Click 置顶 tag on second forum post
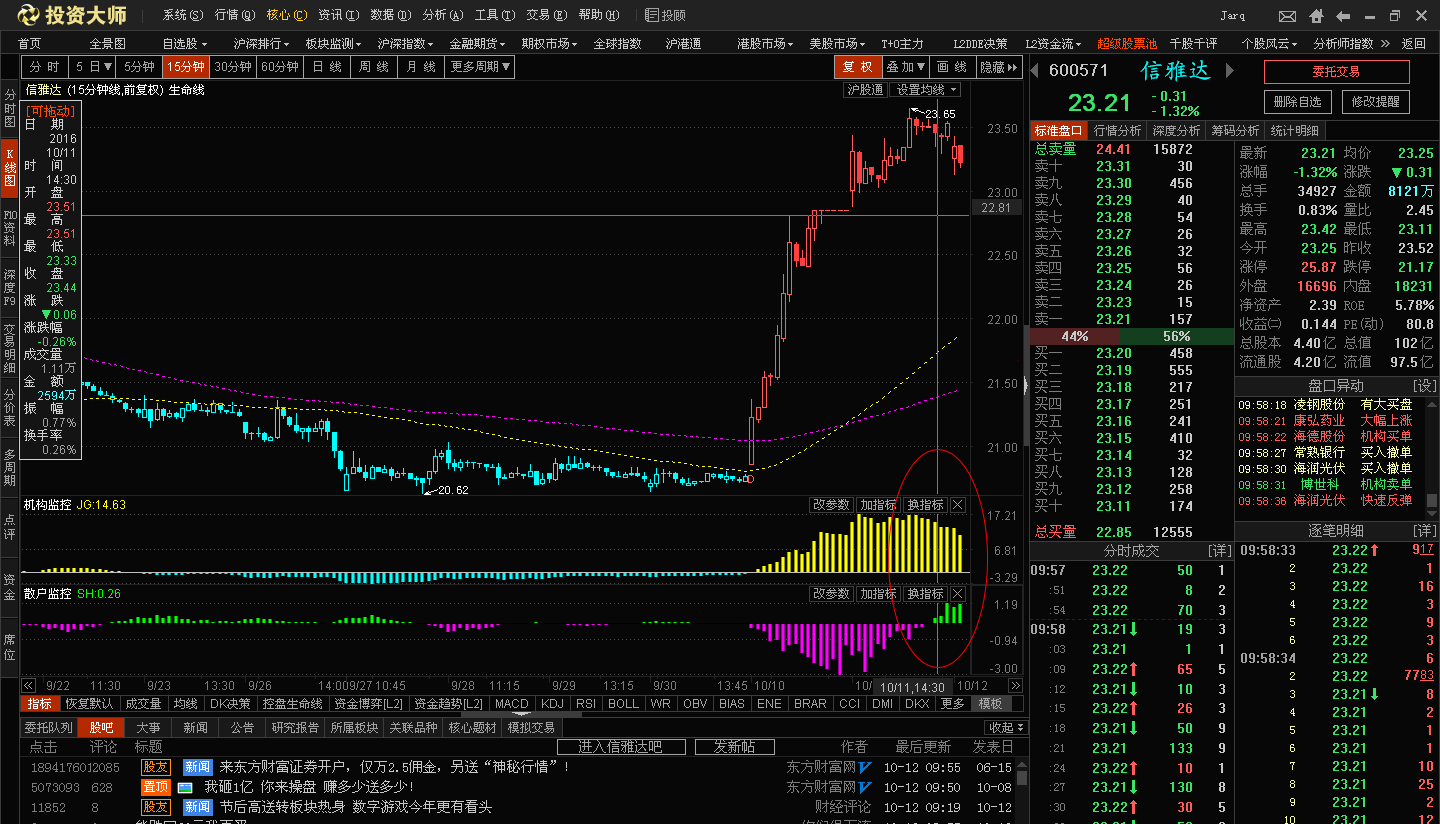The width and height of the screenshot is (1440, 824). (156, 787)
